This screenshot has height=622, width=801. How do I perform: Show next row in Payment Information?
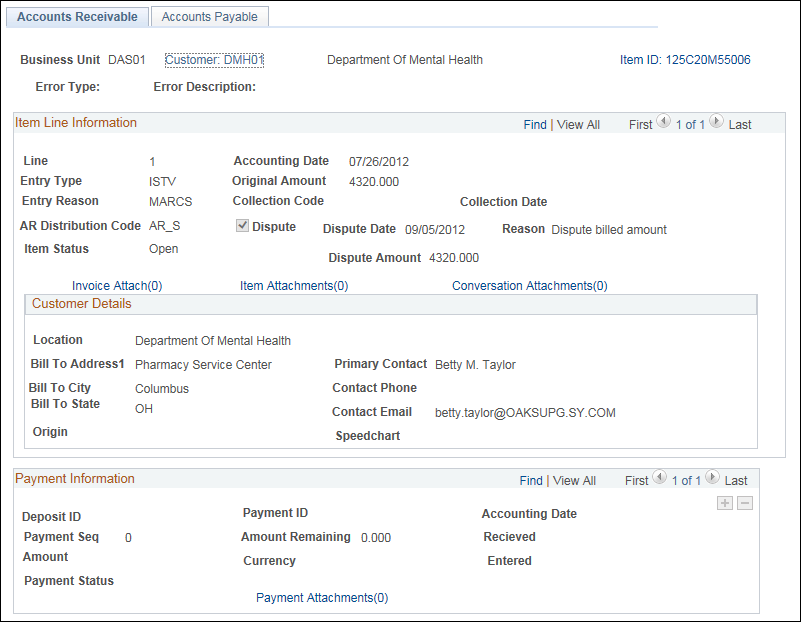point(712,477)
